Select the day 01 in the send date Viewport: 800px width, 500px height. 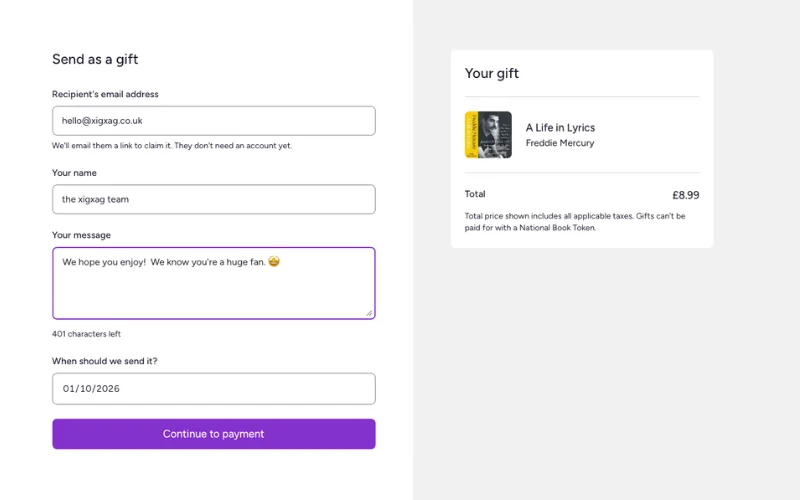(x=68, y=389)
